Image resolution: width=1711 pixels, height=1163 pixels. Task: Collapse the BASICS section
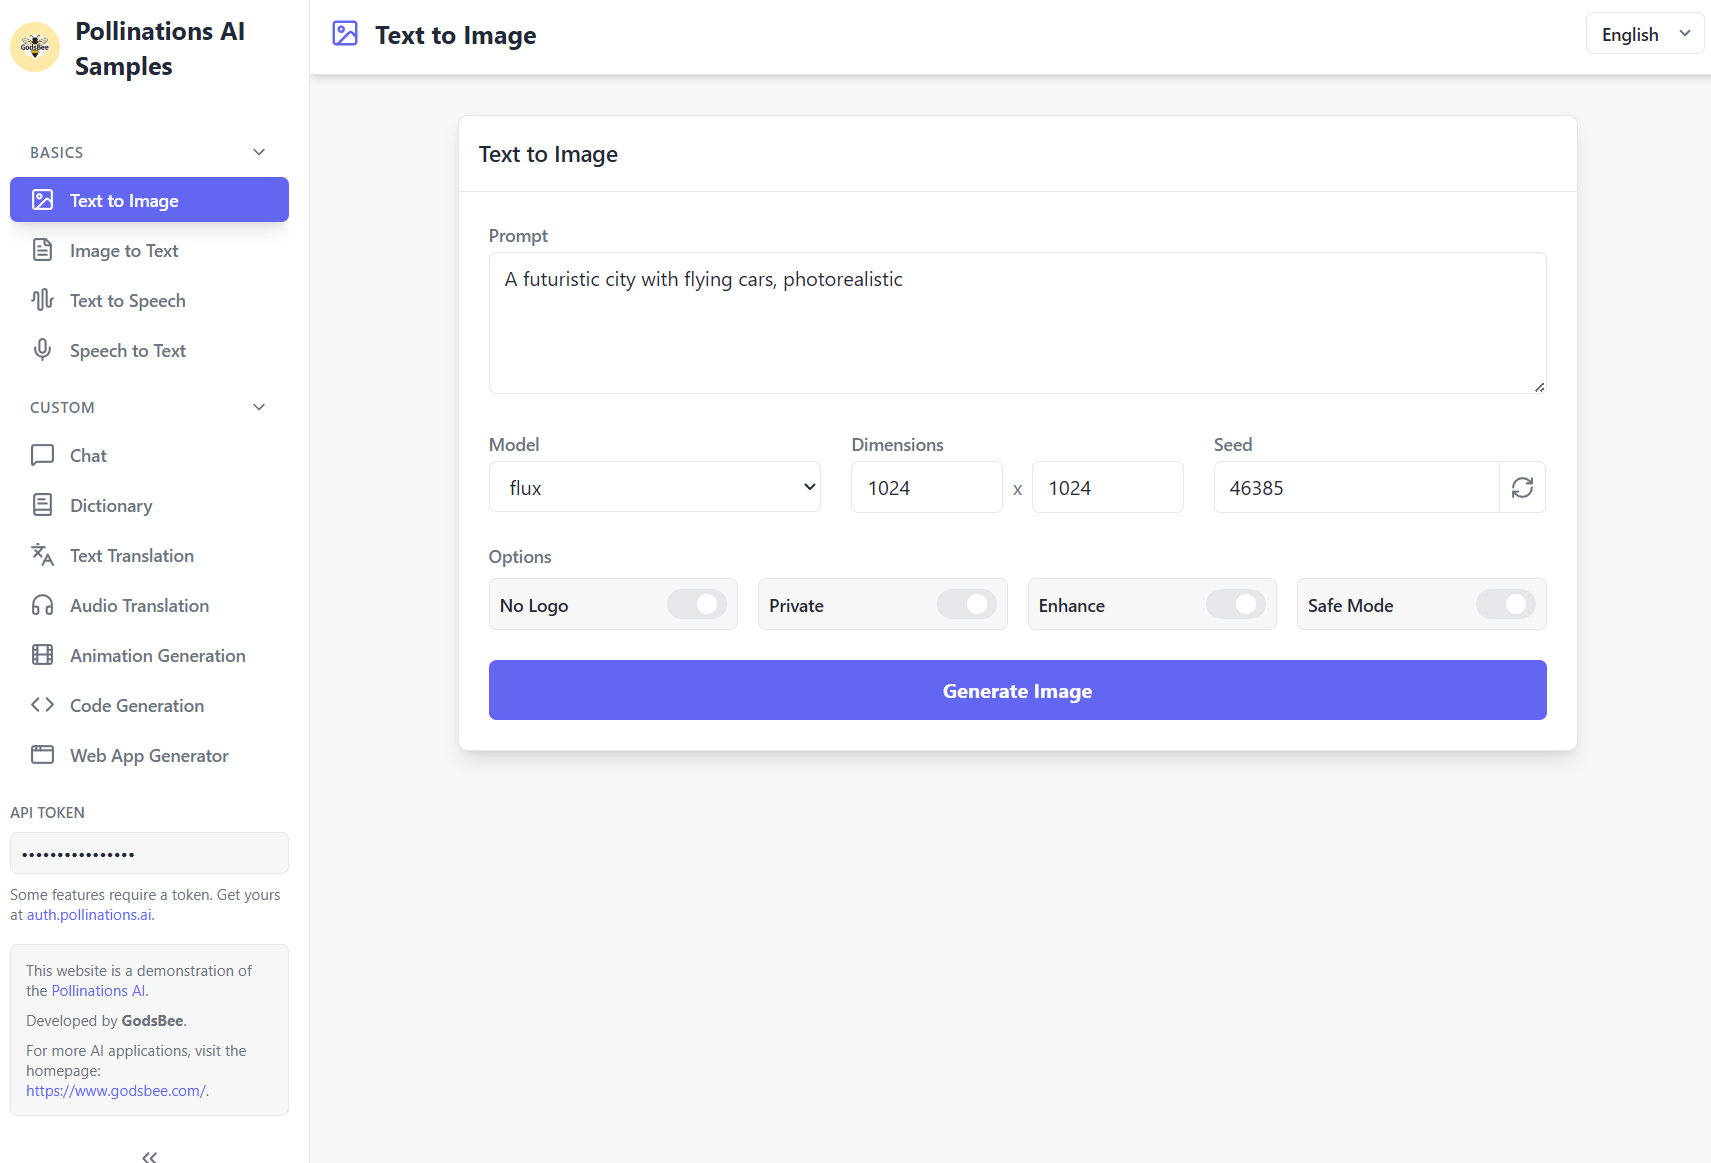[149, 152]
